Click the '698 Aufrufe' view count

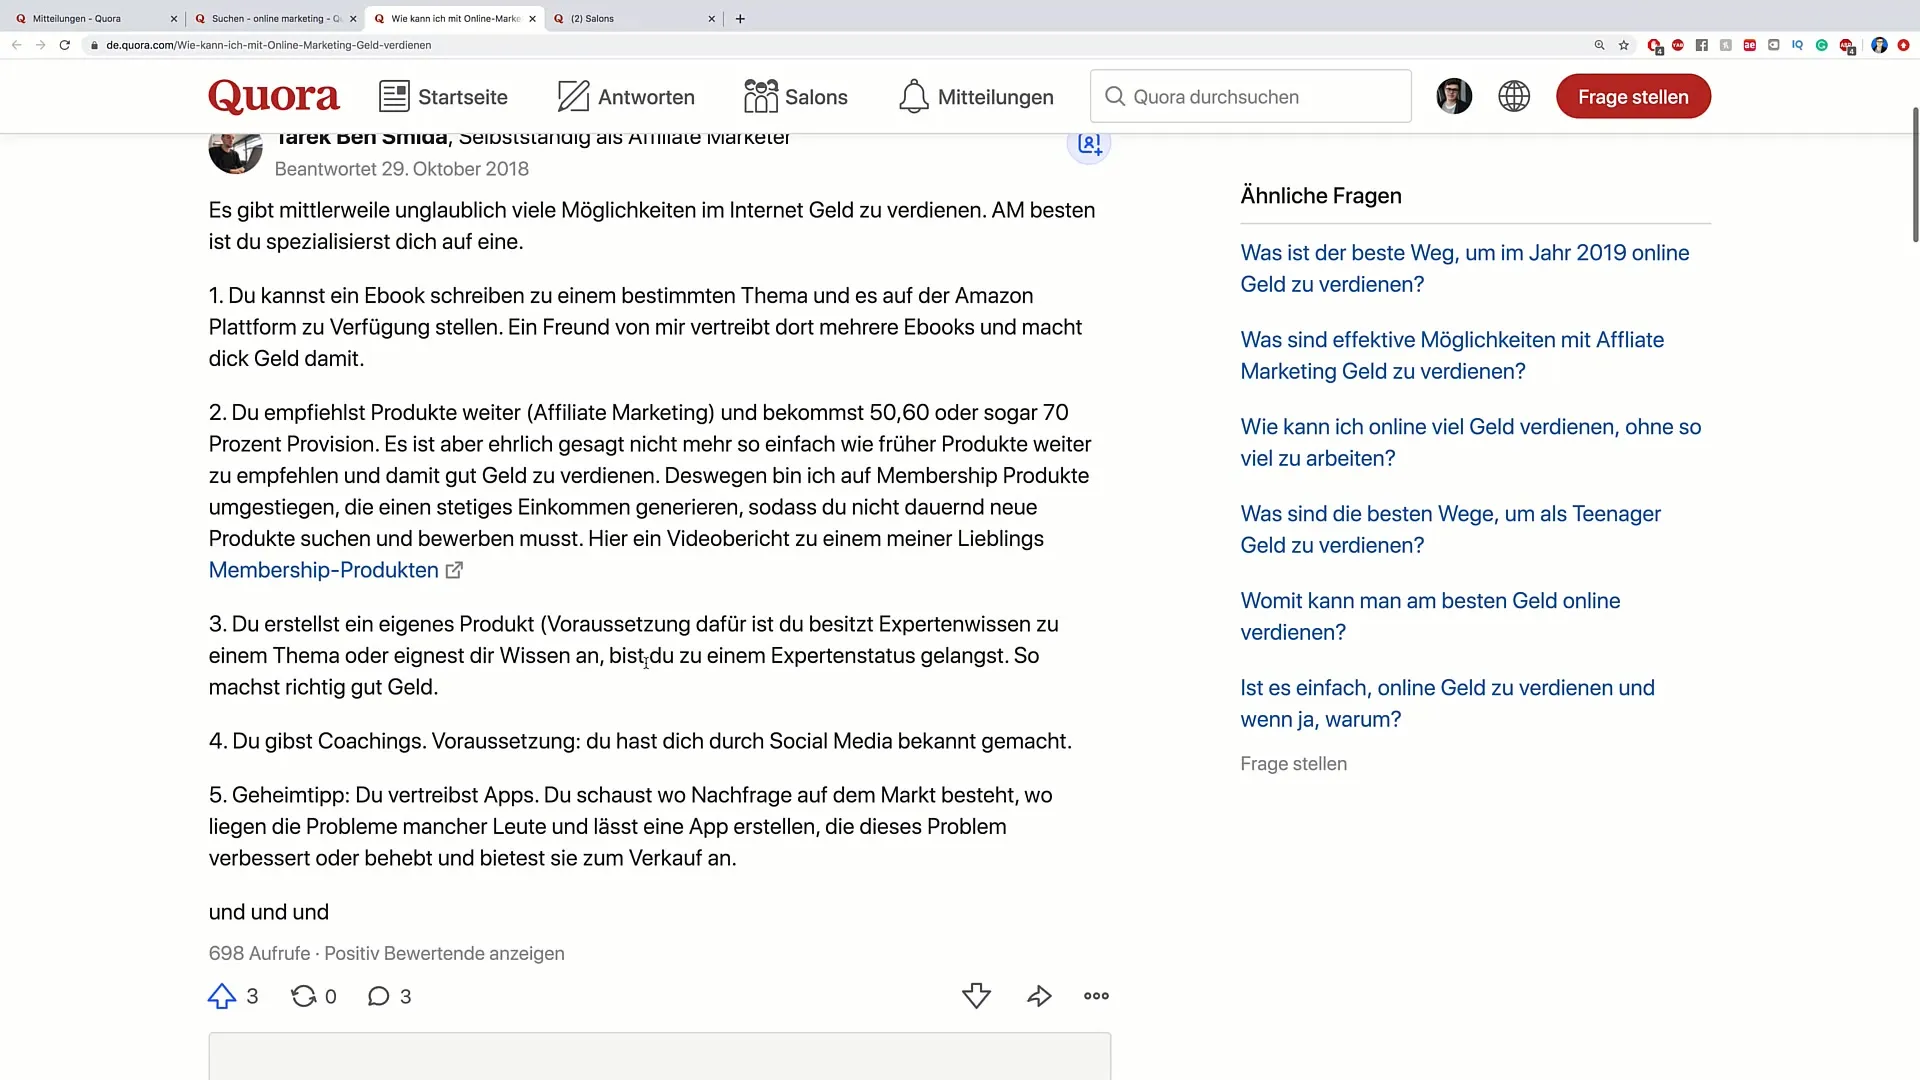(x=259, y=953)
